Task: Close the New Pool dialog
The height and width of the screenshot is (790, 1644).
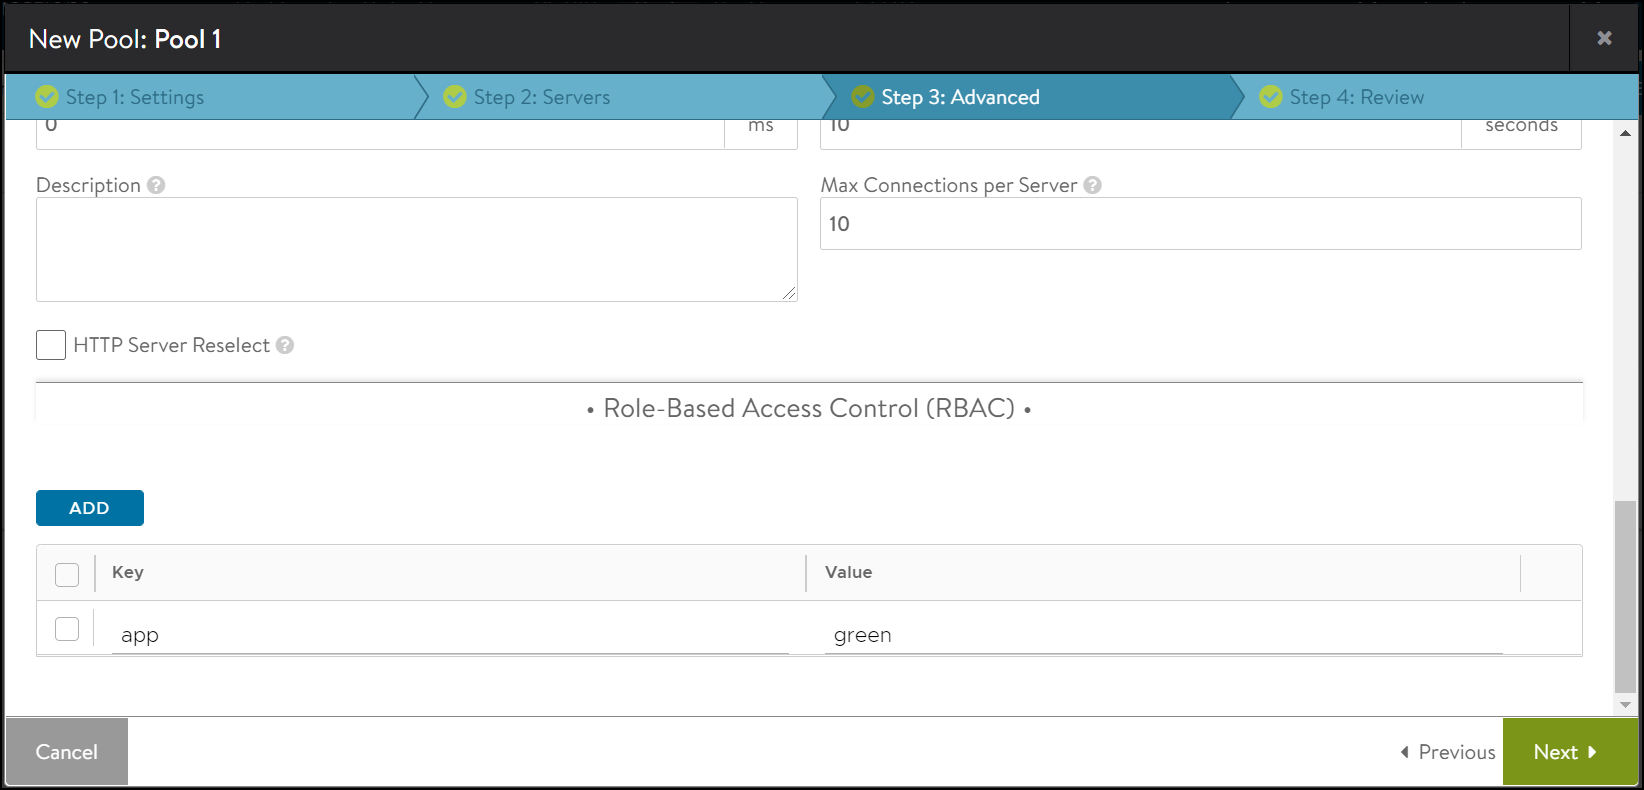Action: (1604, 38)
